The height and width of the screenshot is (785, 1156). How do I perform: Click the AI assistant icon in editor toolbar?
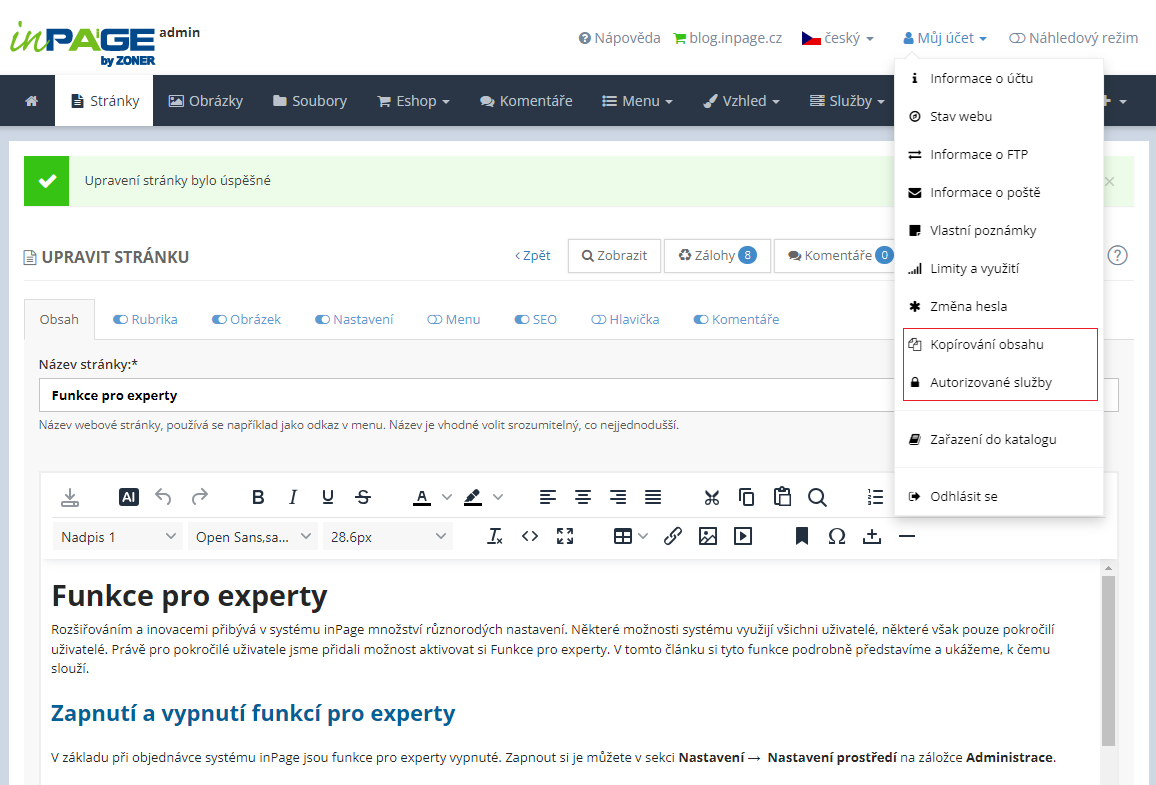click(128, 498)
